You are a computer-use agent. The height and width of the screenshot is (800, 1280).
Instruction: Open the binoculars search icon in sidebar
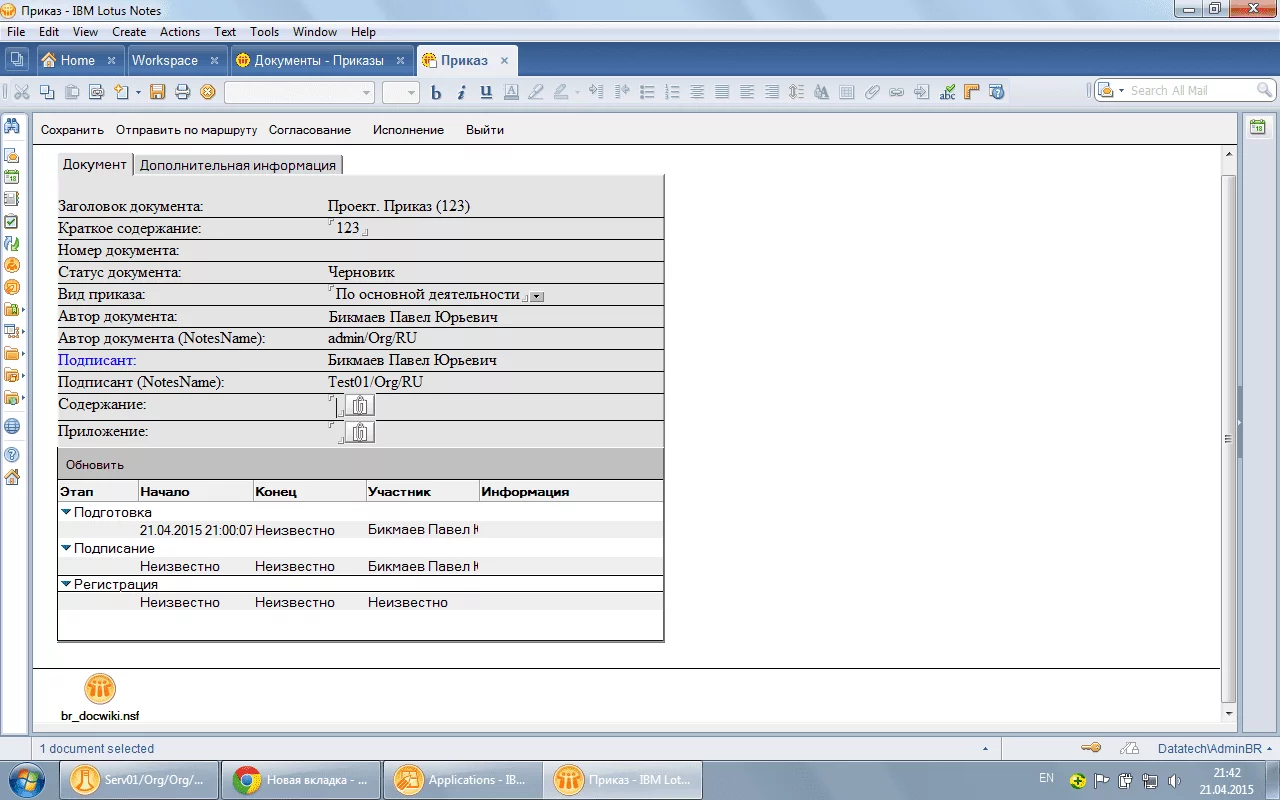(x=12, y=126)
